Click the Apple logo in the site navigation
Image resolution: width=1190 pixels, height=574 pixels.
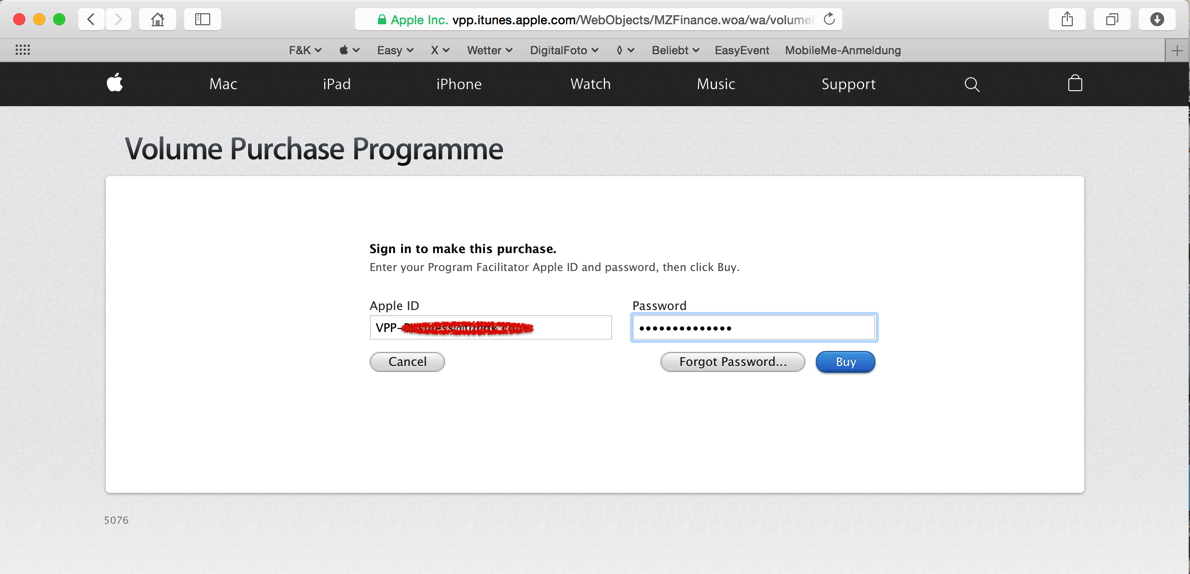point(115,83)
